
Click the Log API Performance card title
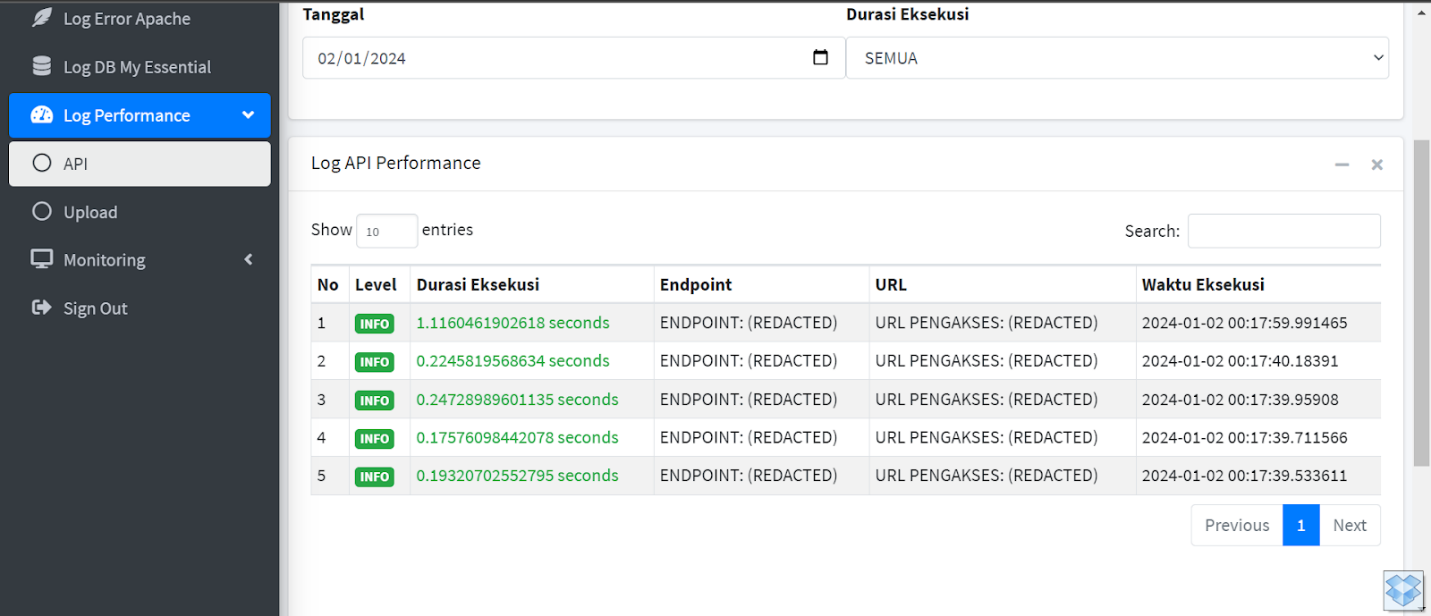tap(396, 163)
